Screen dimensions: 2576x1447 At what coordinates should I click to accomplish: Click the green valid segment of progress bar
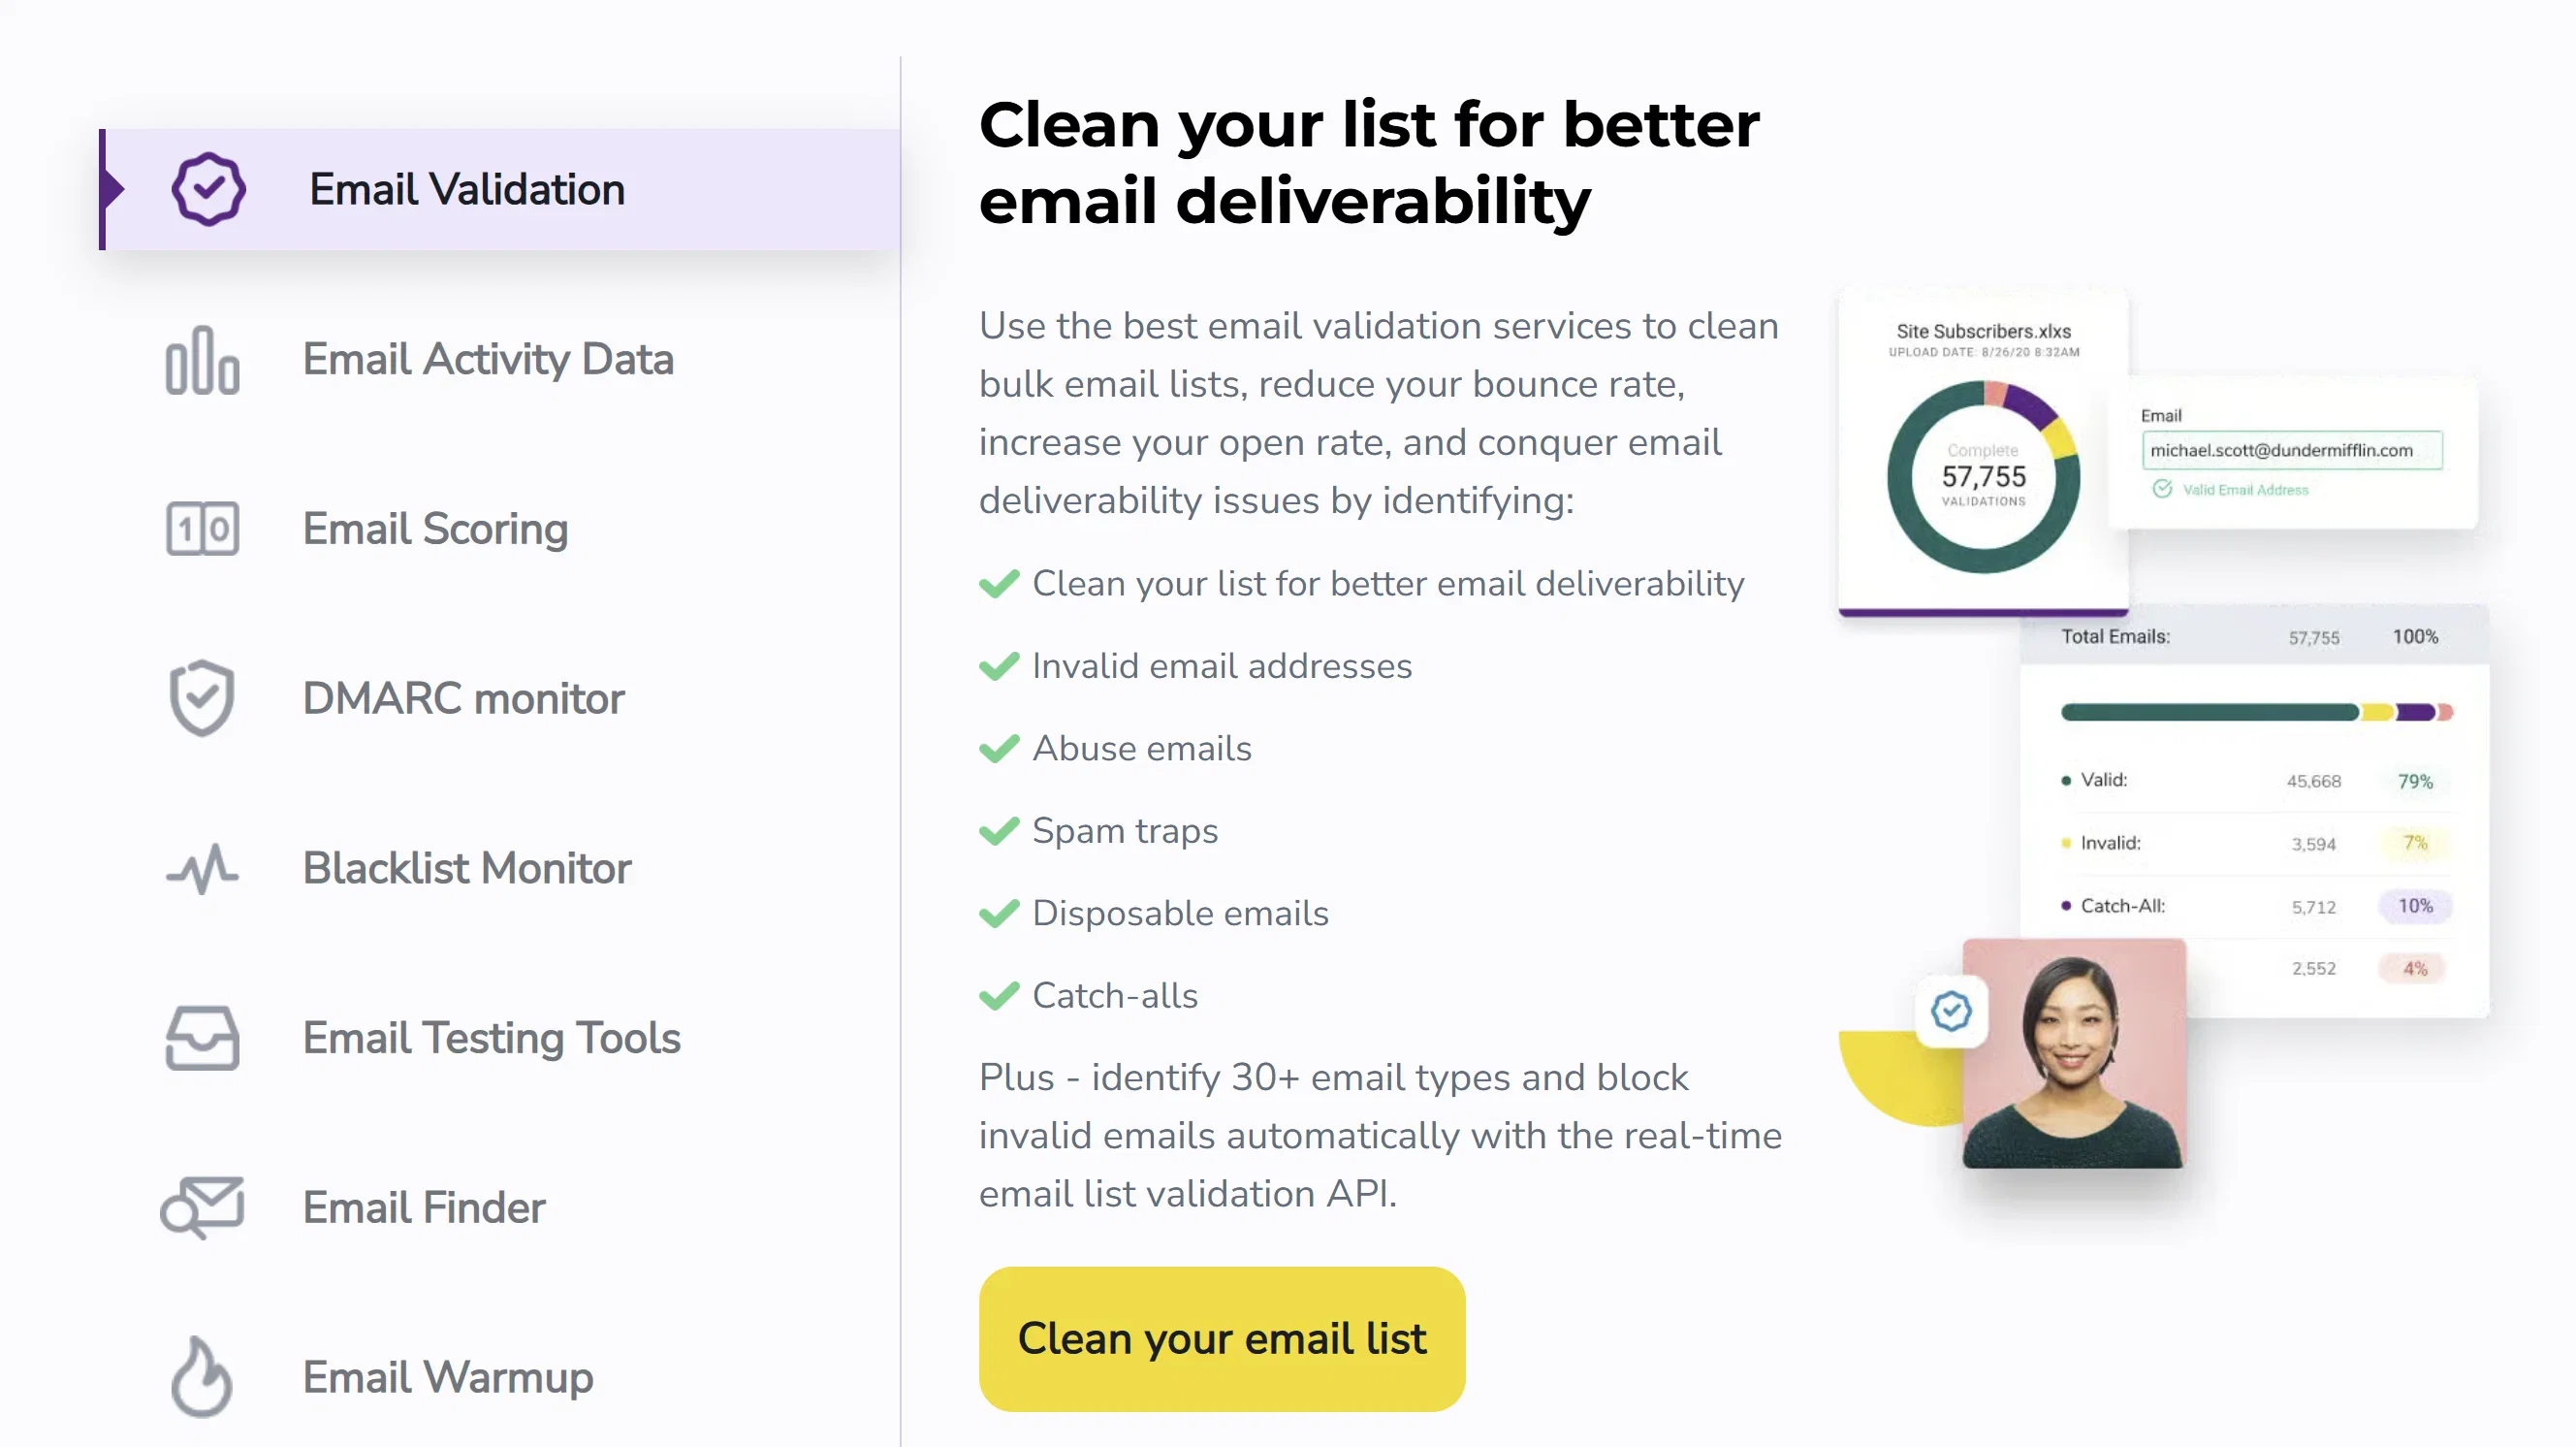point(2210,712)
